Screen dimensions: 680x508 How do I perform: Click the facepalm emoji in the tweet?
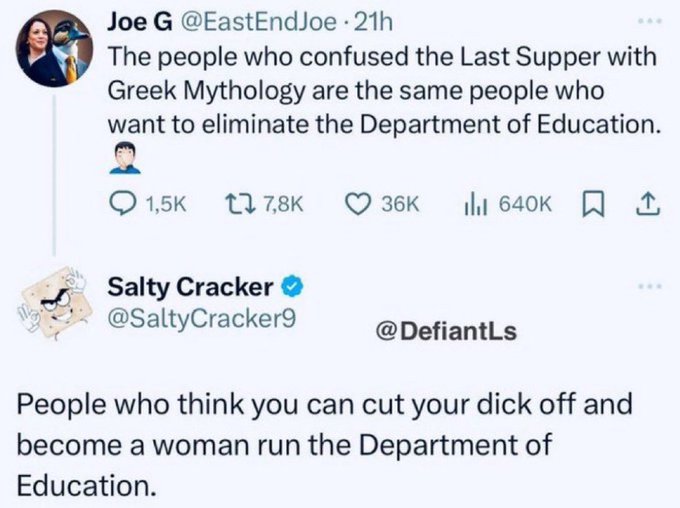(x=125, y=159)
